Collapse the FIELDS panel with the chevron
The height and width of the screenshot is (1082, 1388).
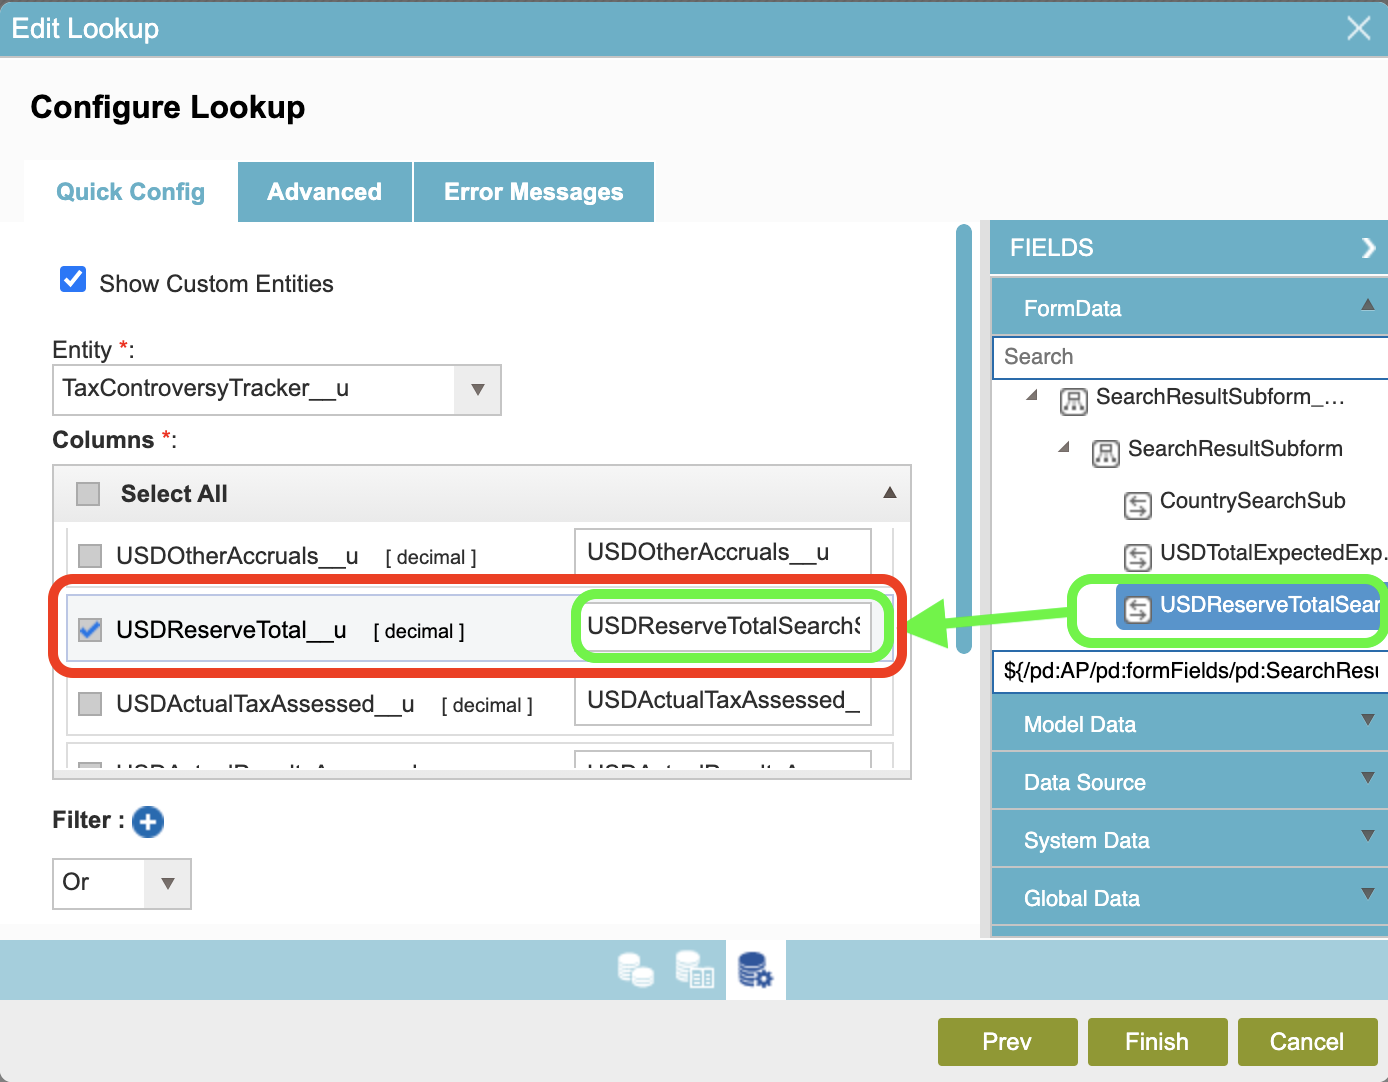pos(1368,248)
